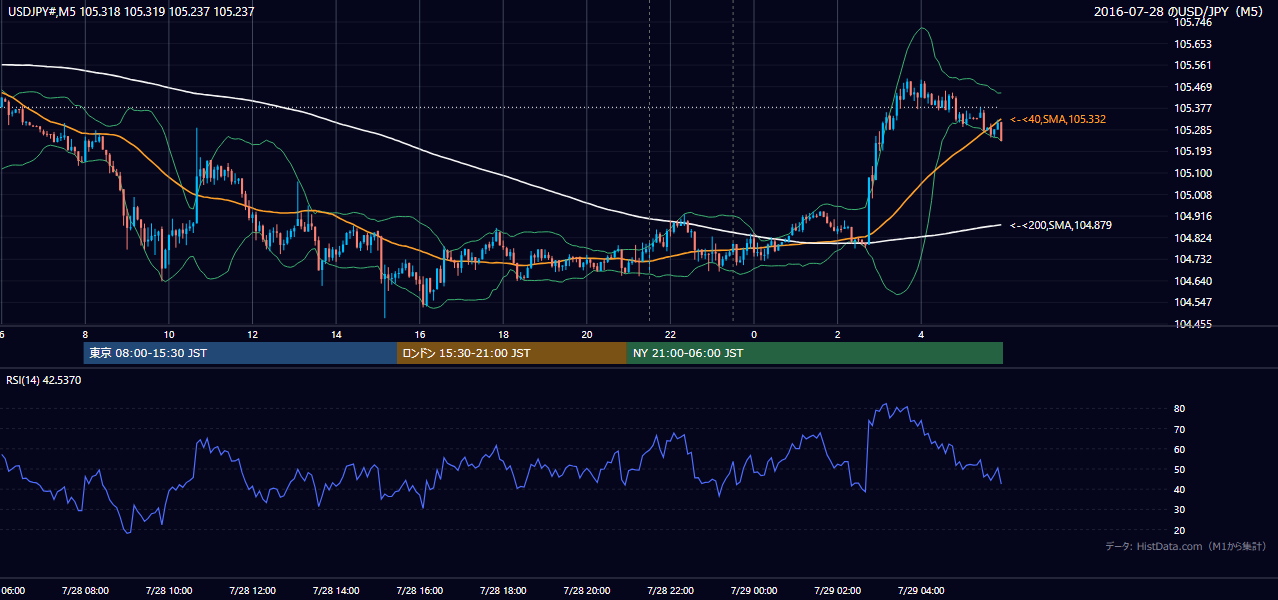
Task: Click the 7/28 10:00 date label
Action: [168, 591]
